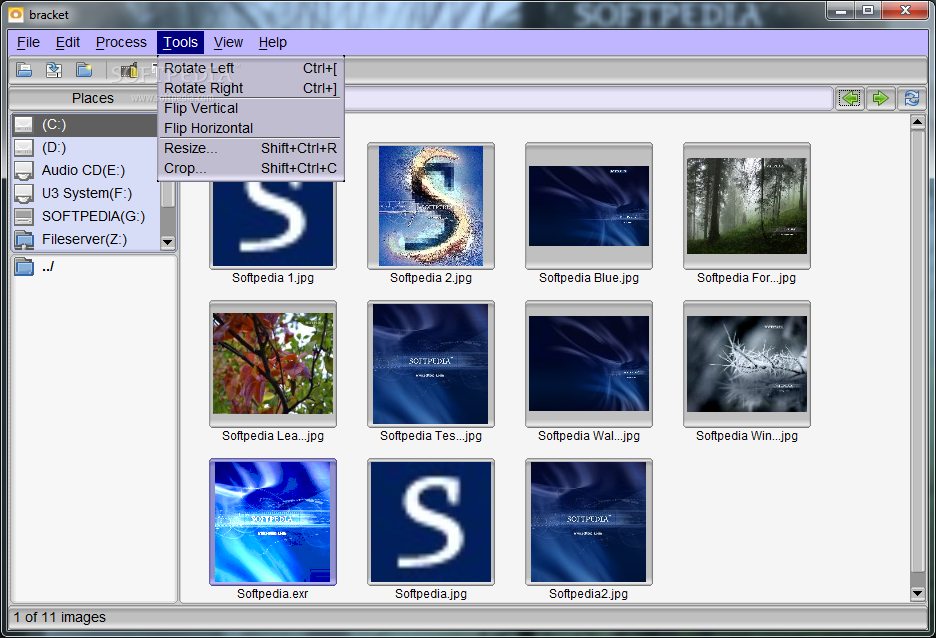Click the open file toolbar icon
This screenshot has width=936, height=638.
tap(24, 70)
